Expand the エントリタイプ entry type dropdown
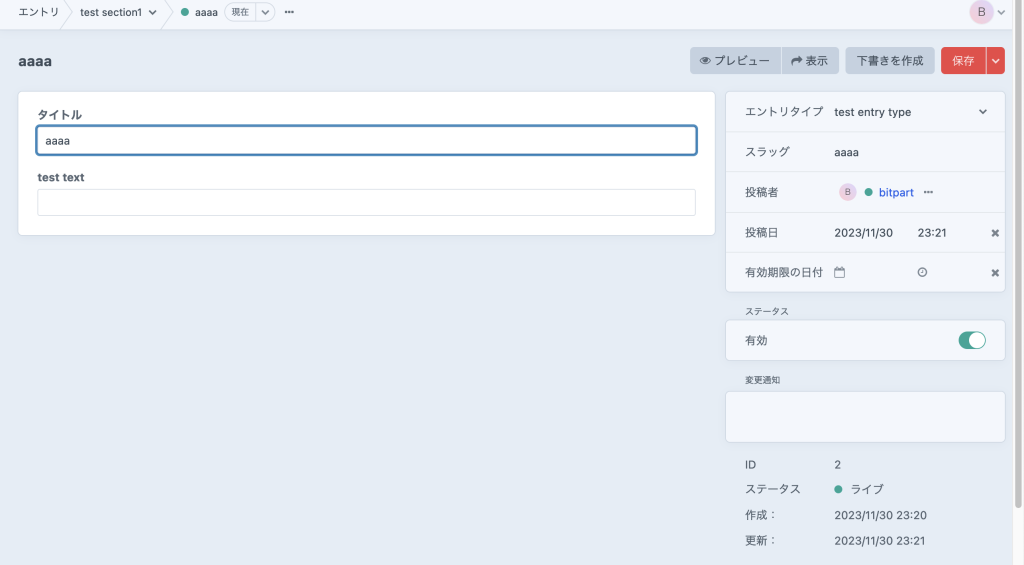 click(x=982, y=112)
